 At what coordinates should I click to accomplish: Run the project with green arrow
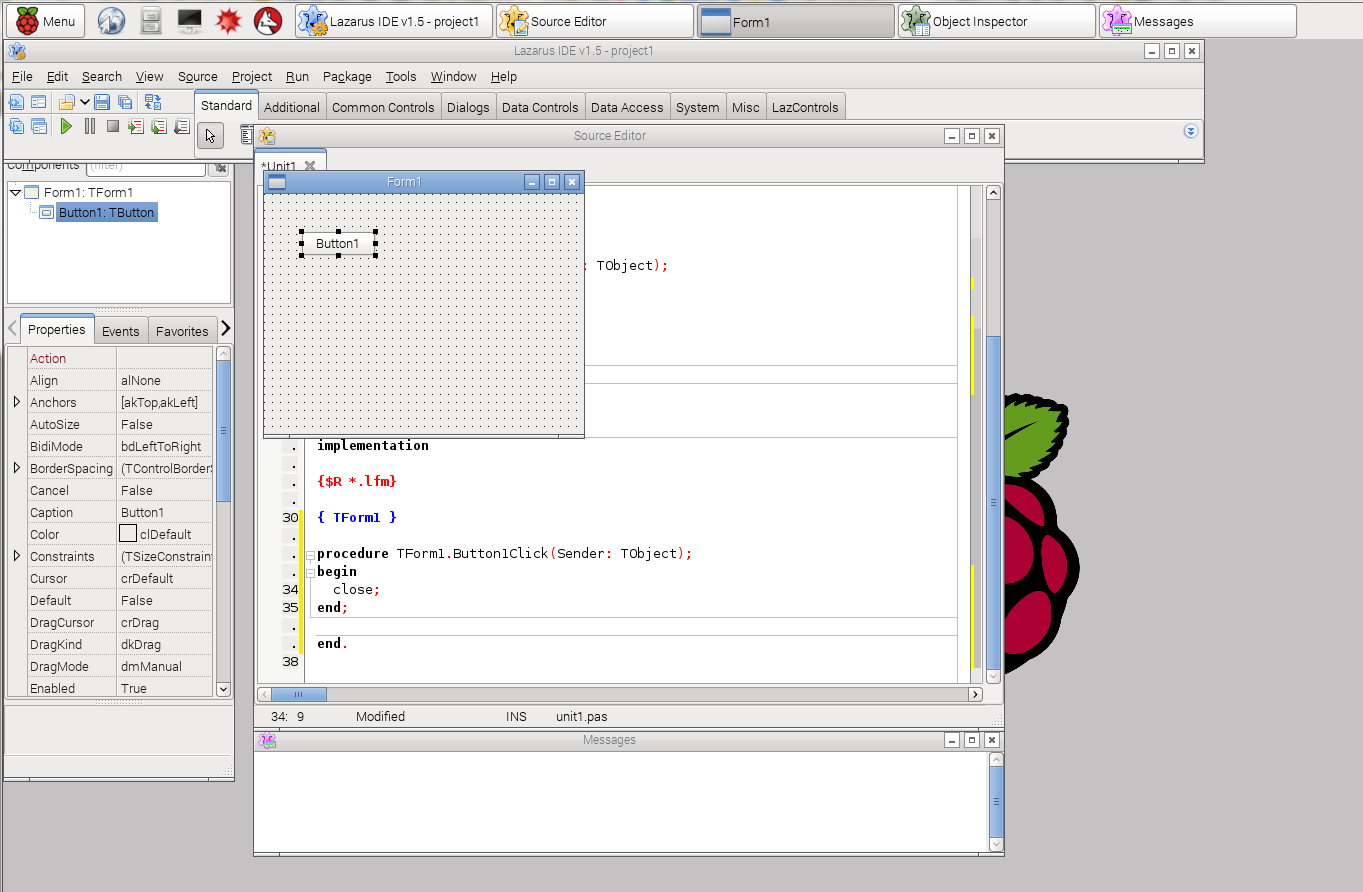[66, 126]
